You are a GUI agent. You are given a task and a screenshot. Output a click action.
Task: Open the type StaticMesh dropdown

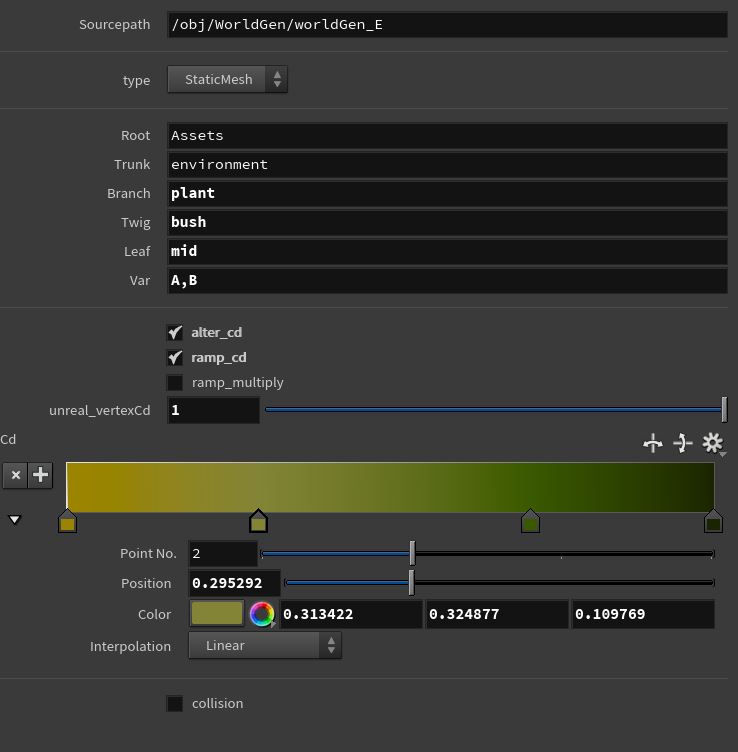point(228,80)
